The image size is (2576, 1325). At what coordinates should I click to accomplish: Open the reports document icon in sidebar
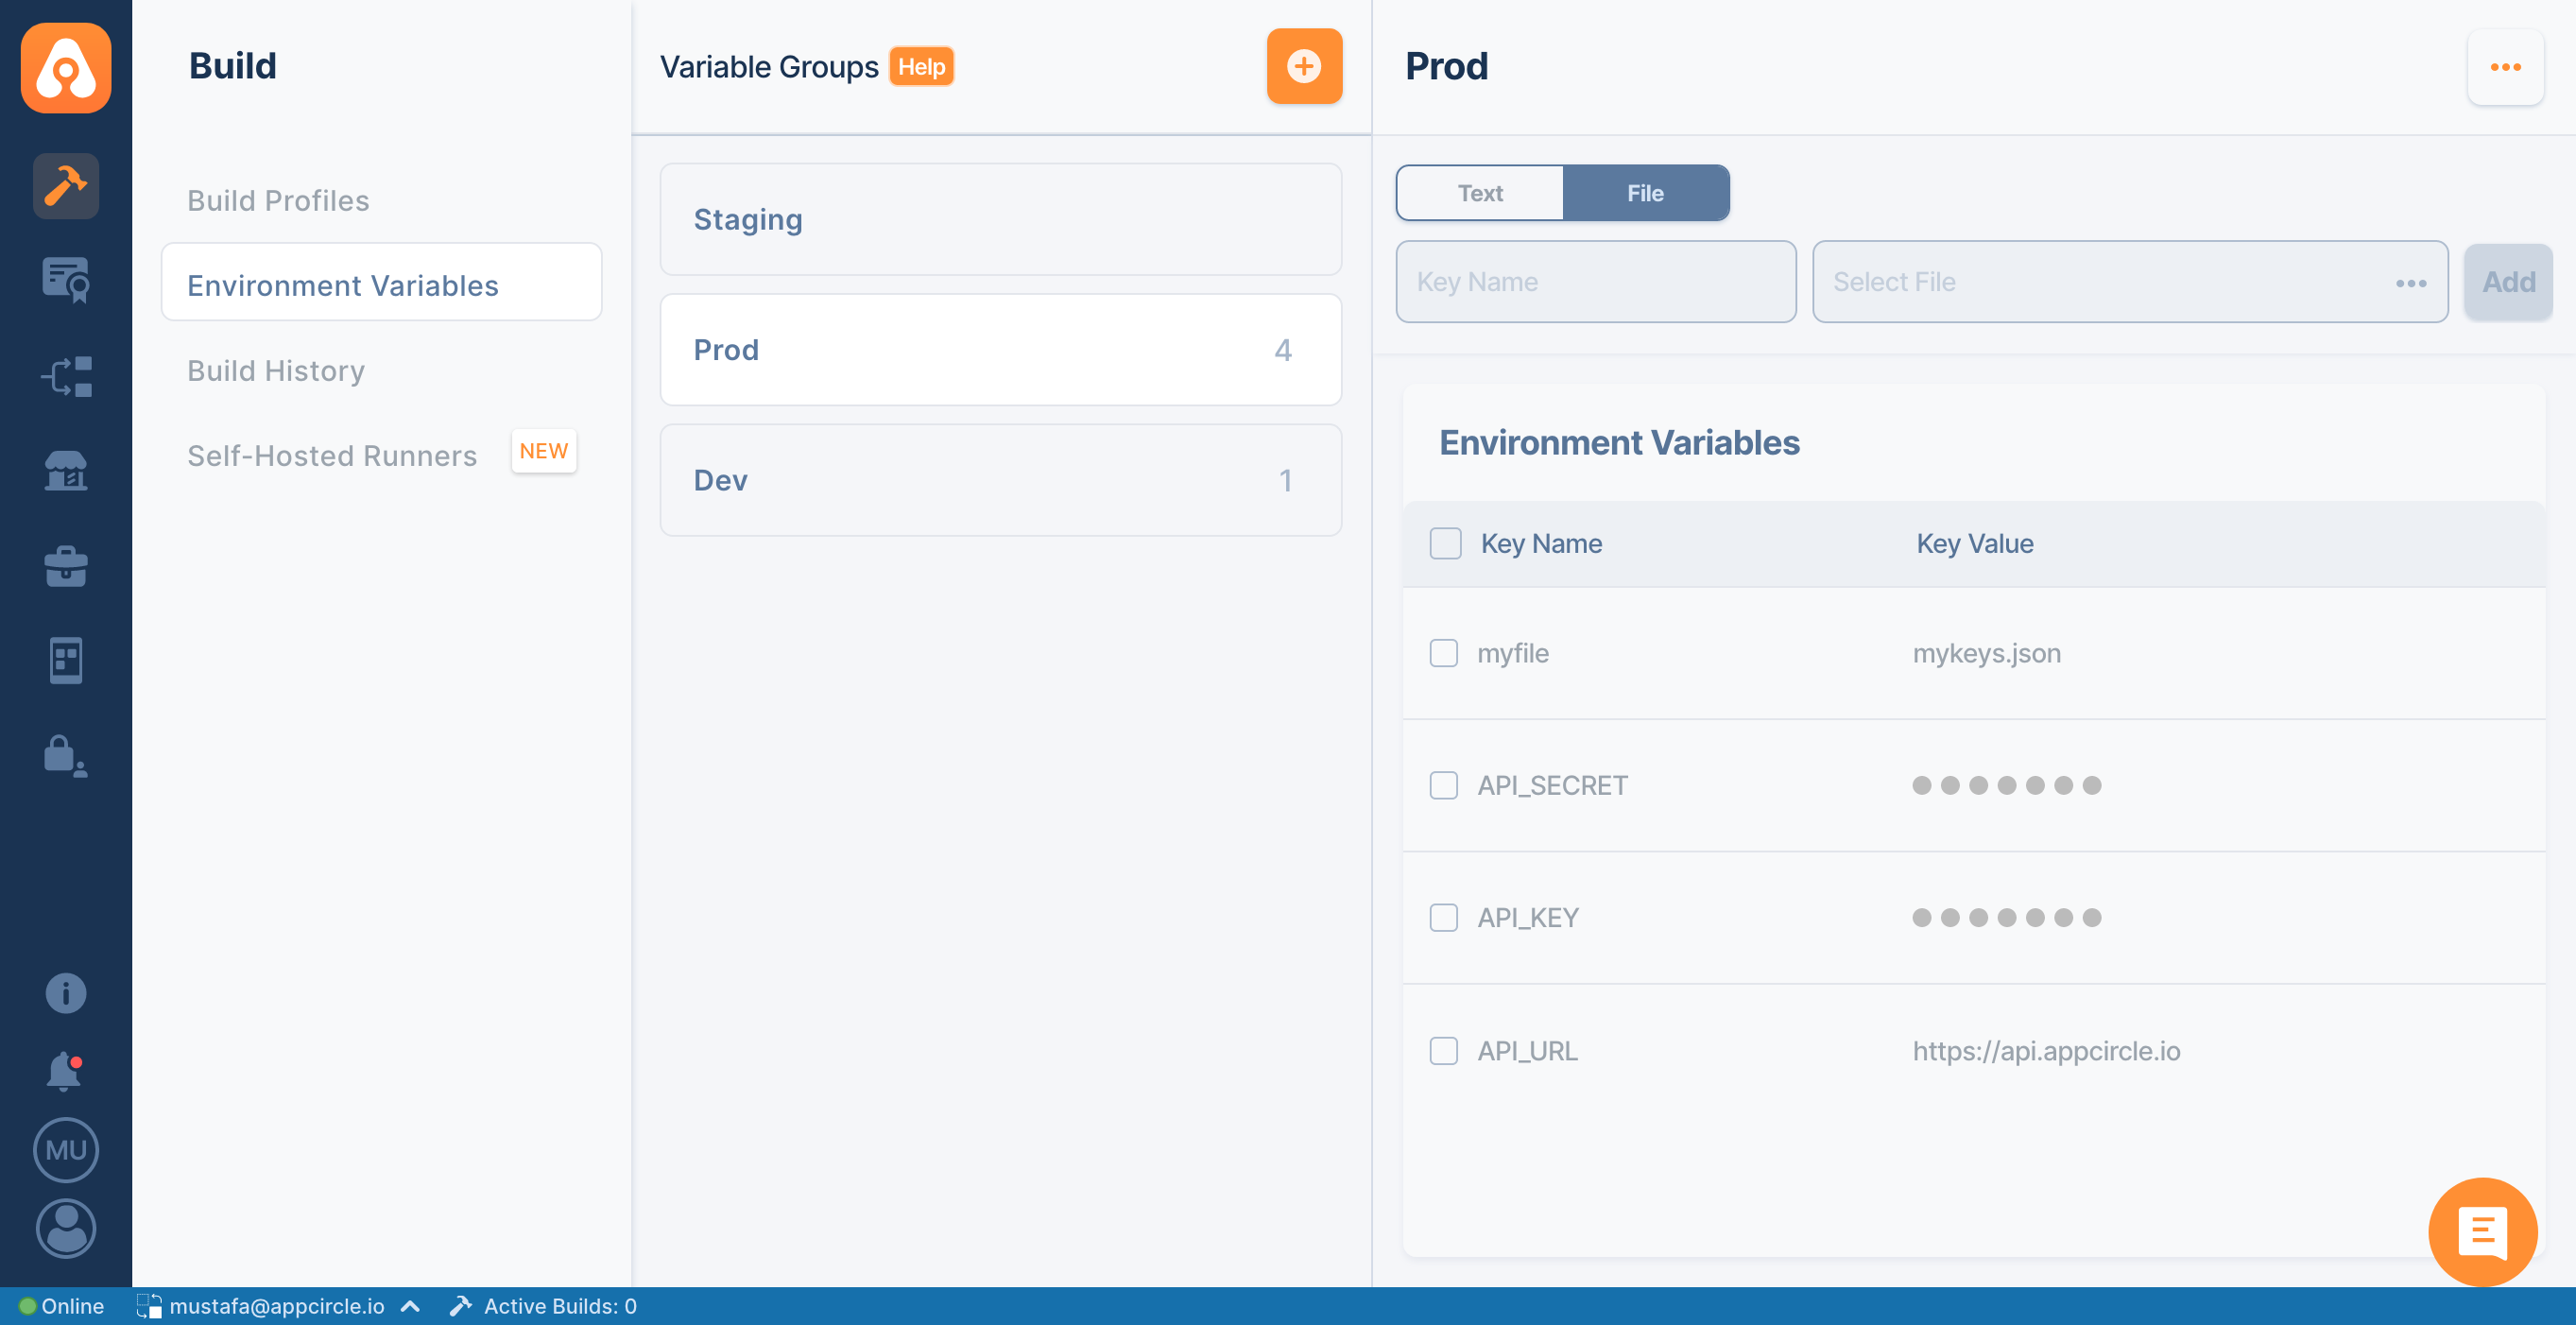click(66, 660)
